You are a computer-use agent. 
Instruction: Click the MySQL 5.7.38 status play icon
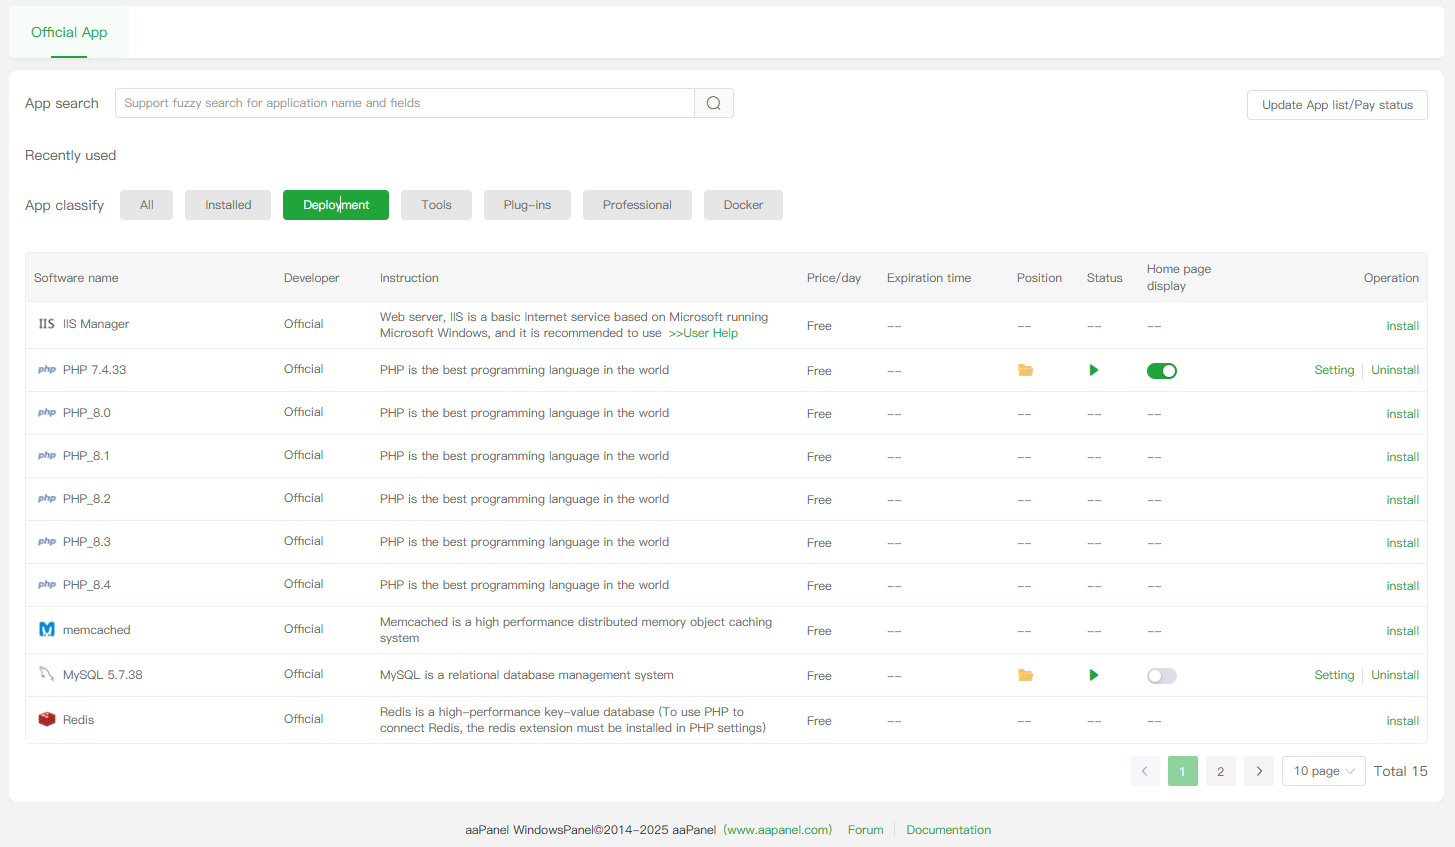tap(1094, 675)
